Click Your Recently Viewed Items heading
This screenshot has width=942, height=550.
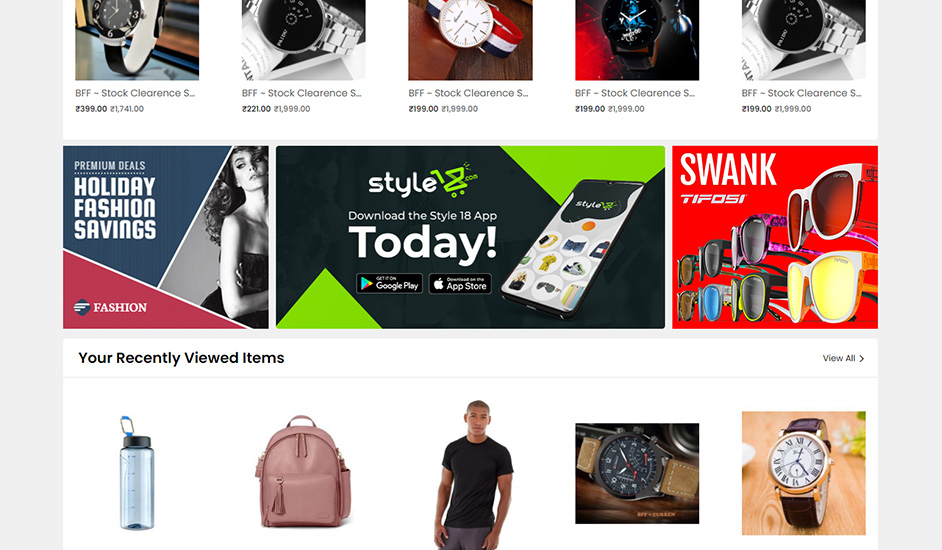click(181, 358)
